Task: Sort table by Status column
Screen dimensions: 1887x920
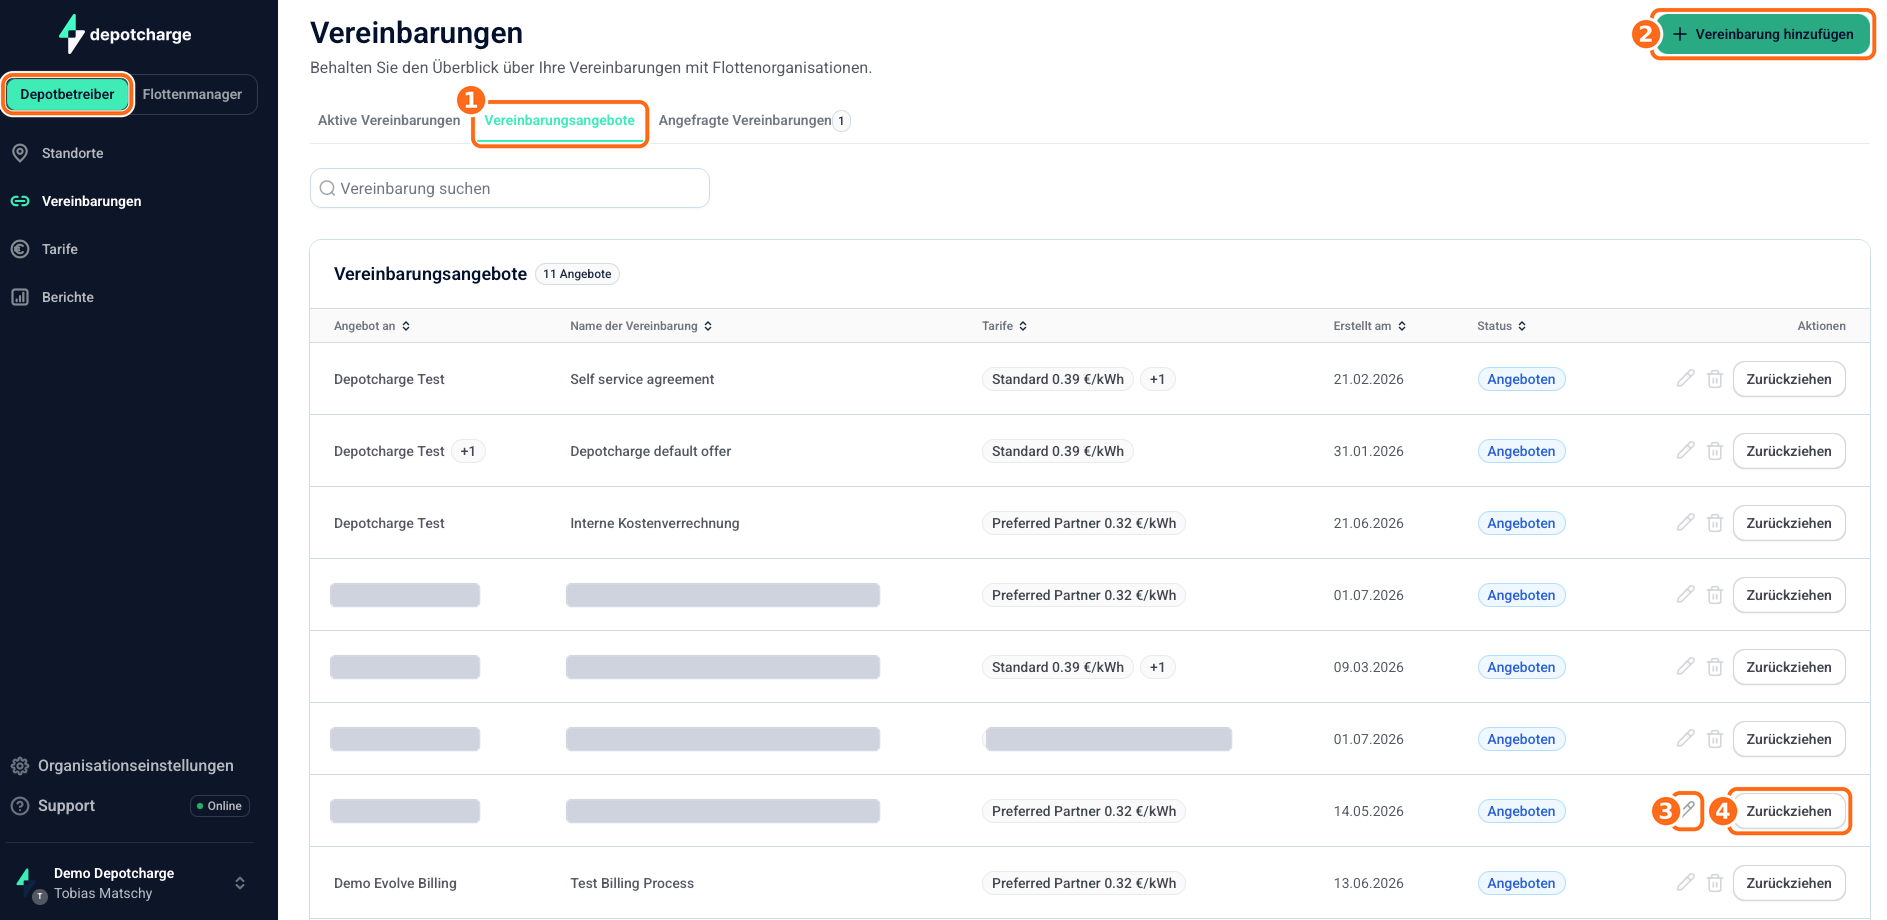Action: pyautogui.click(x=1501, y=326)
